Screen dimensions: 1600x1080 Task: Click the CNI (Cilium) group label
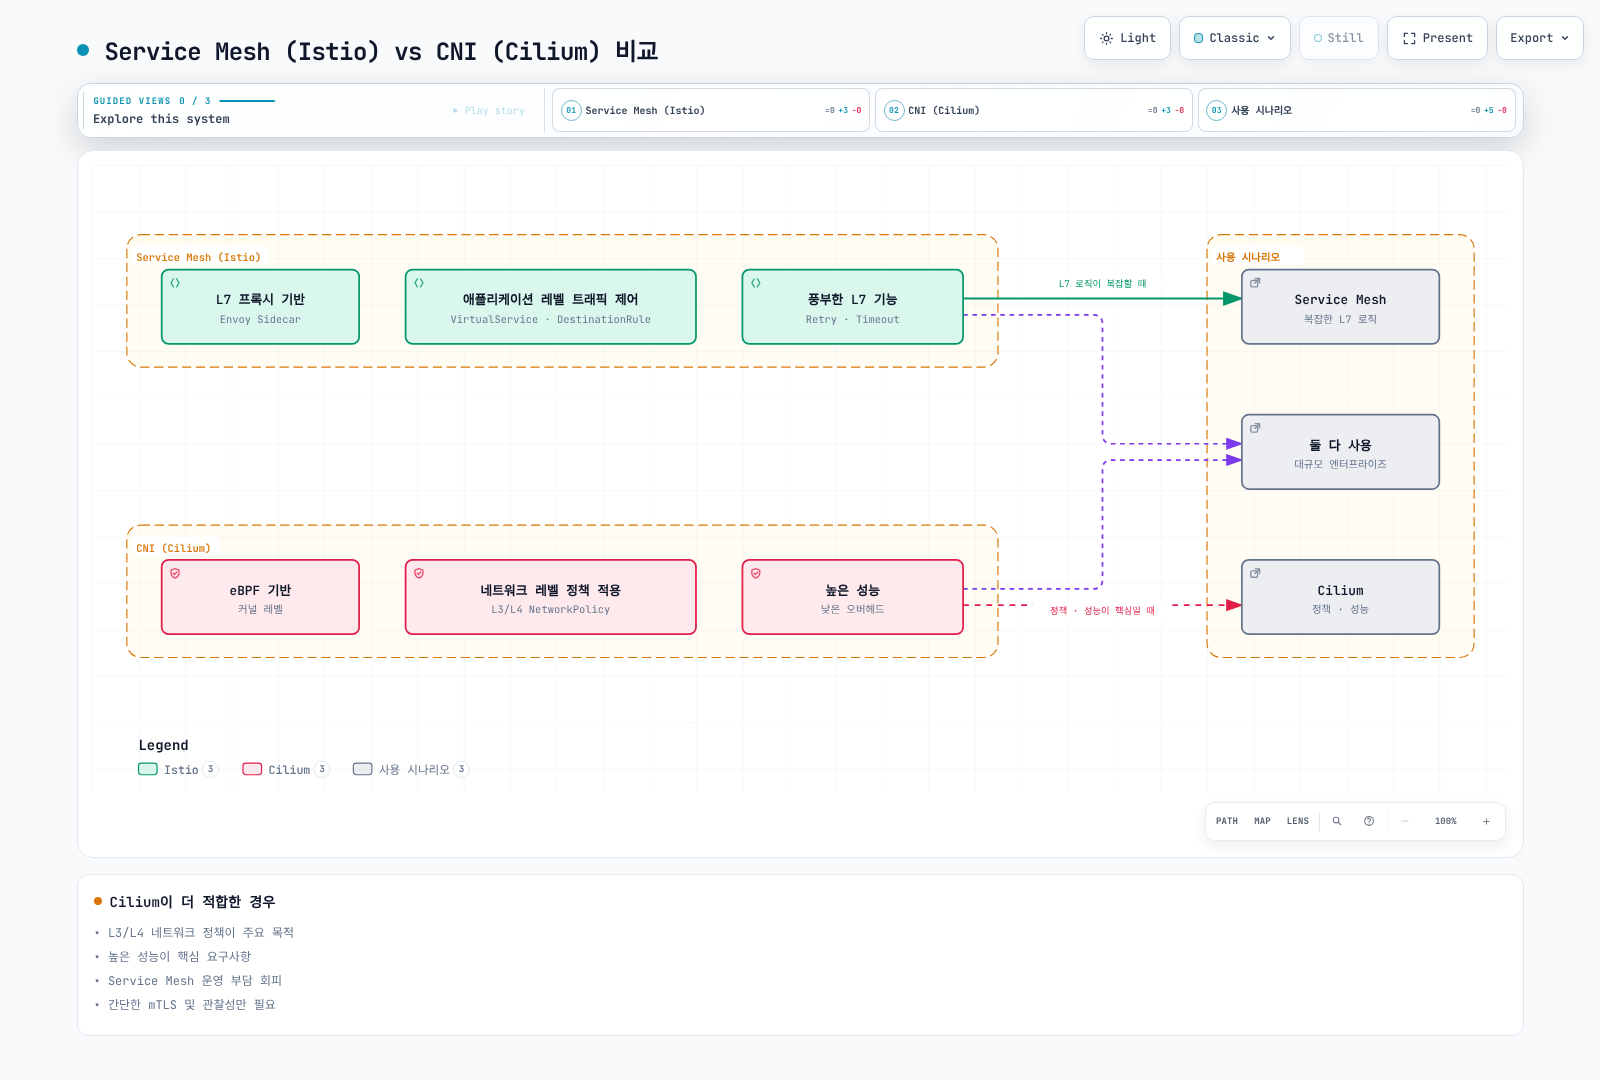173,549
